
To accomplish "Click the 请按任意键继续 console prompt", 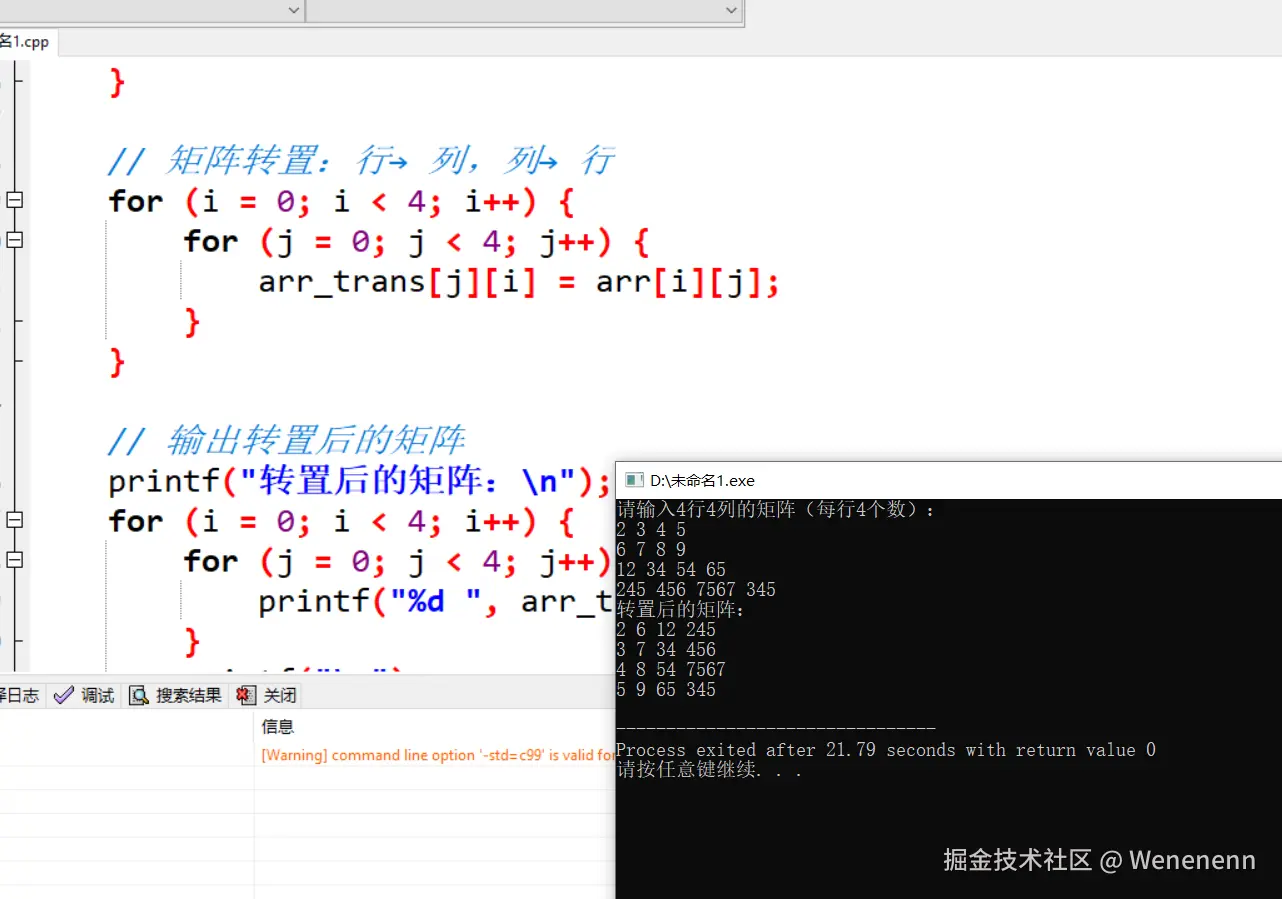I will pyautogui.click(x=709, y=770).
